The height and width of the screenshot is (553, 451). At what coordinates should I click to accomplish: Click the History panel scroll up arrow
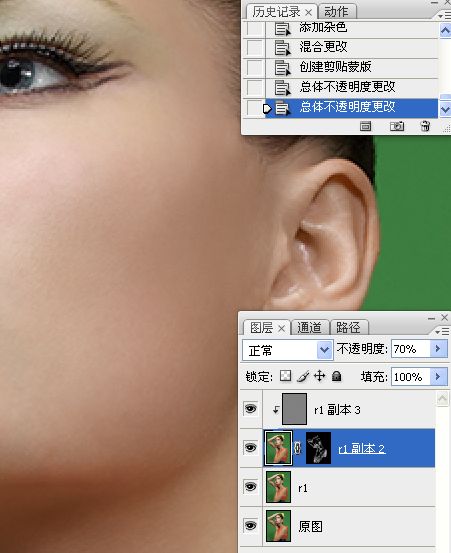pos(445,31)
